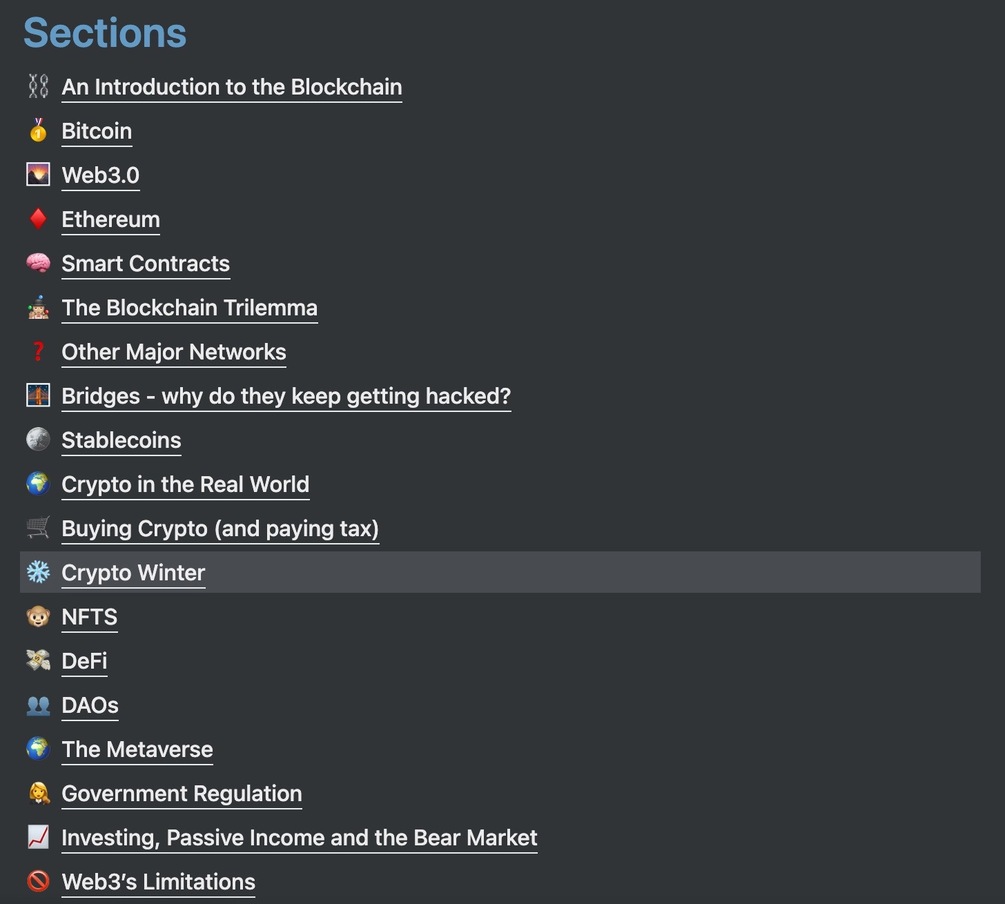
Task: Select the DAOs page link
Action: pos(90,705)
